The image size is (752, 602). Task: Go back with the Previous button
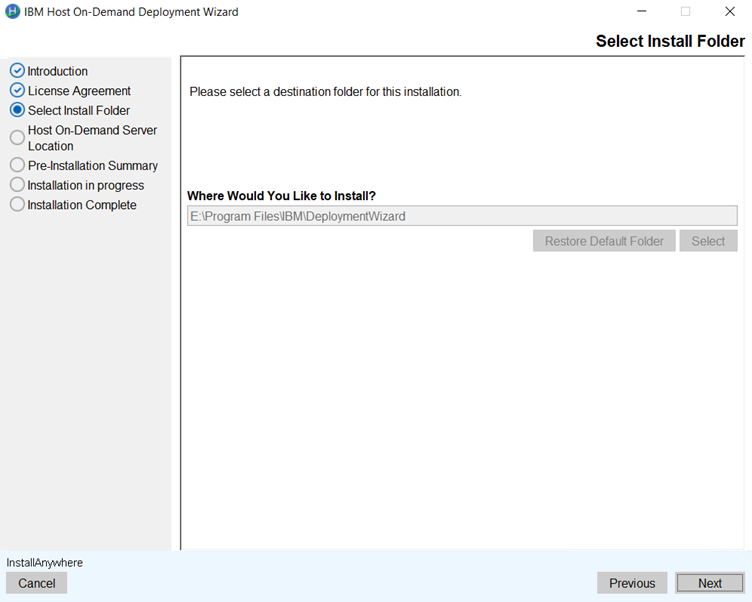(x=632, y=583)
